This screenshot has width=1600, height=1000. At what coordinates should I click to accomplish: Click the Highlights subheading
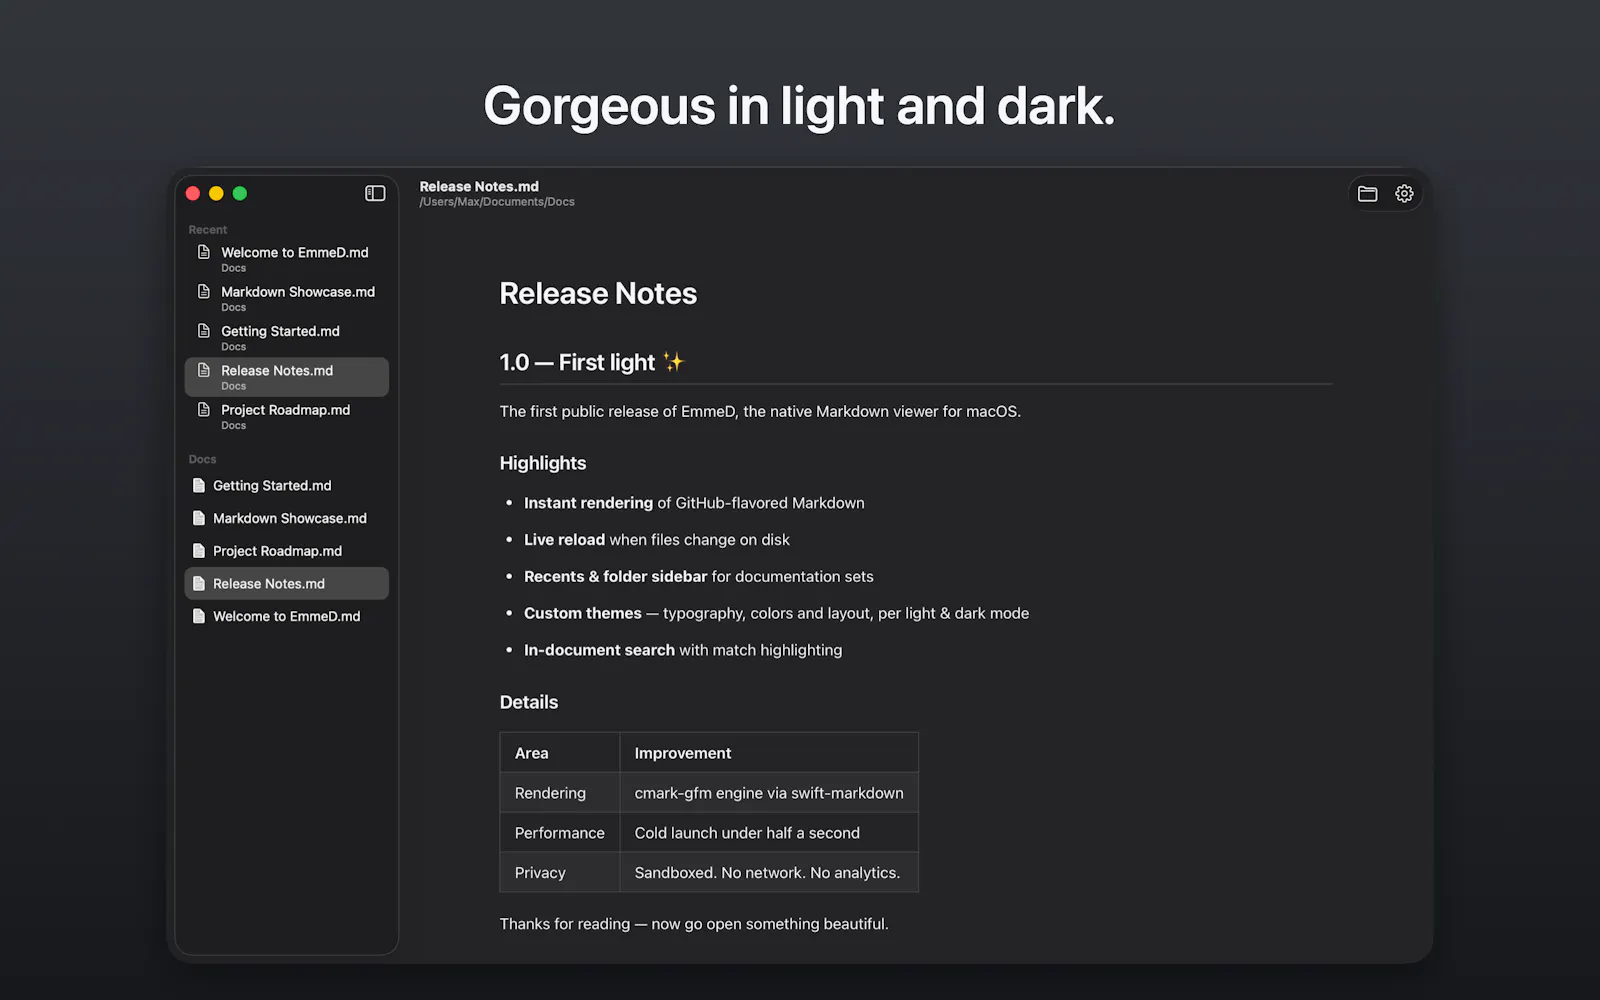[543, 463]
